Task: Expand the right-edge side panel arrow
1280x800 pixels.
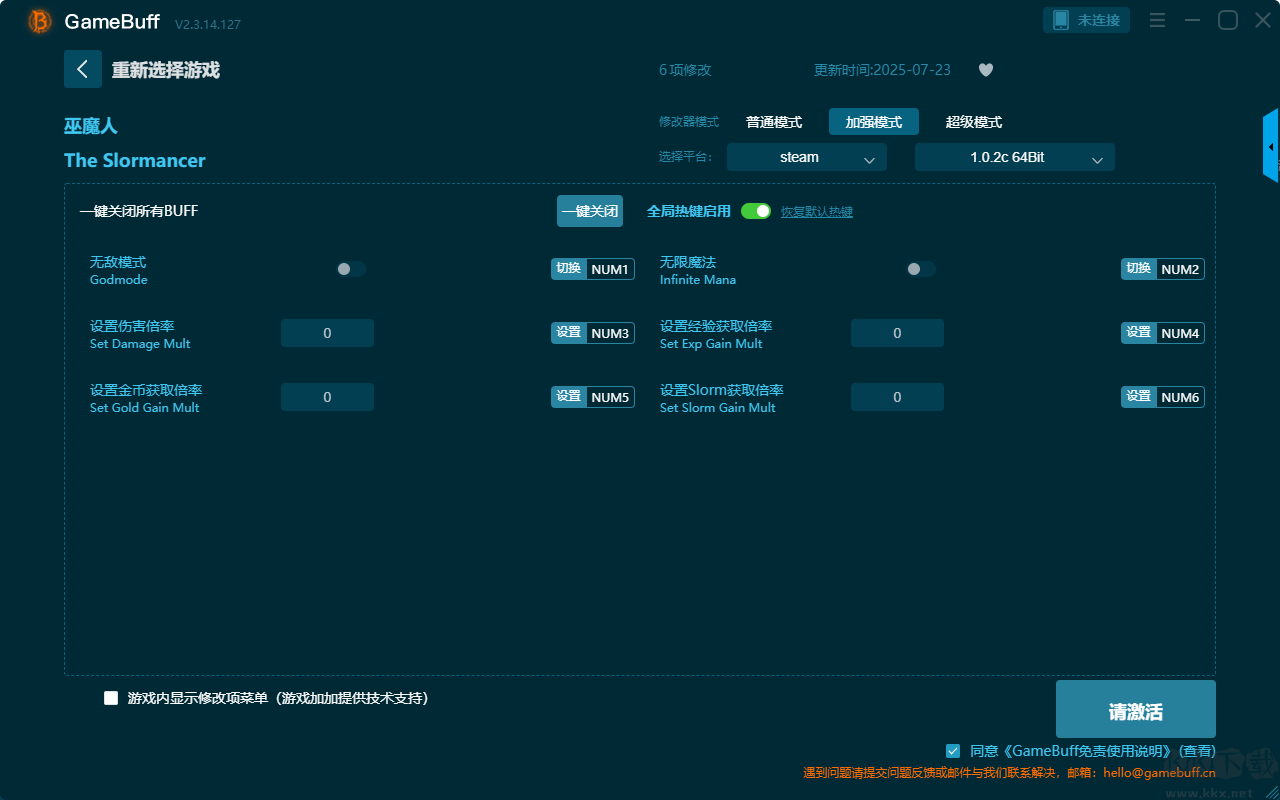Action: click(1271, 146)
